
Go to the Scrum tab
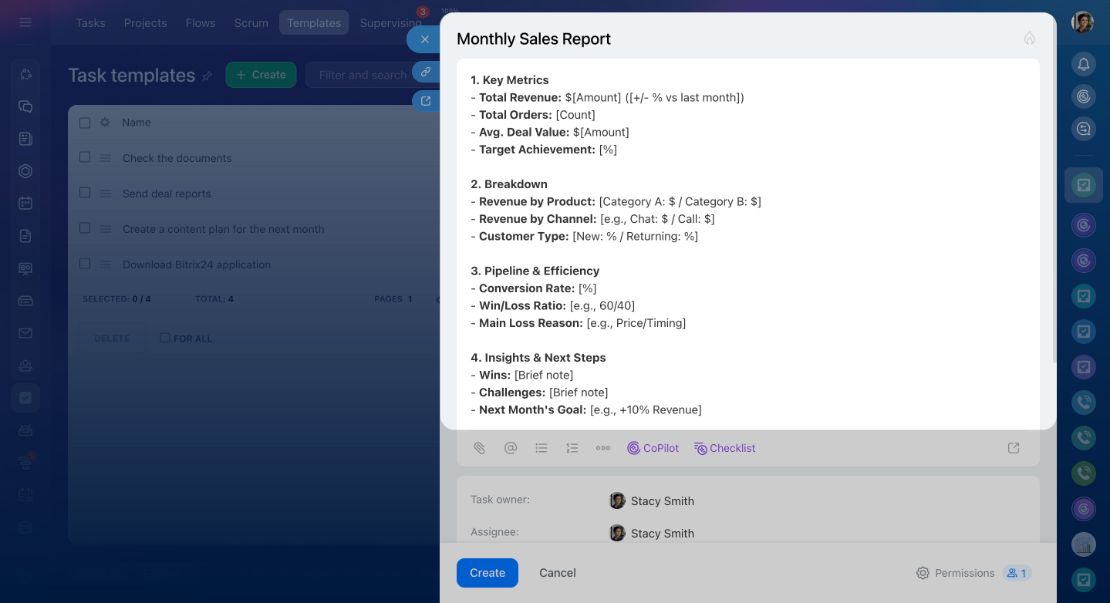point(251,23)
